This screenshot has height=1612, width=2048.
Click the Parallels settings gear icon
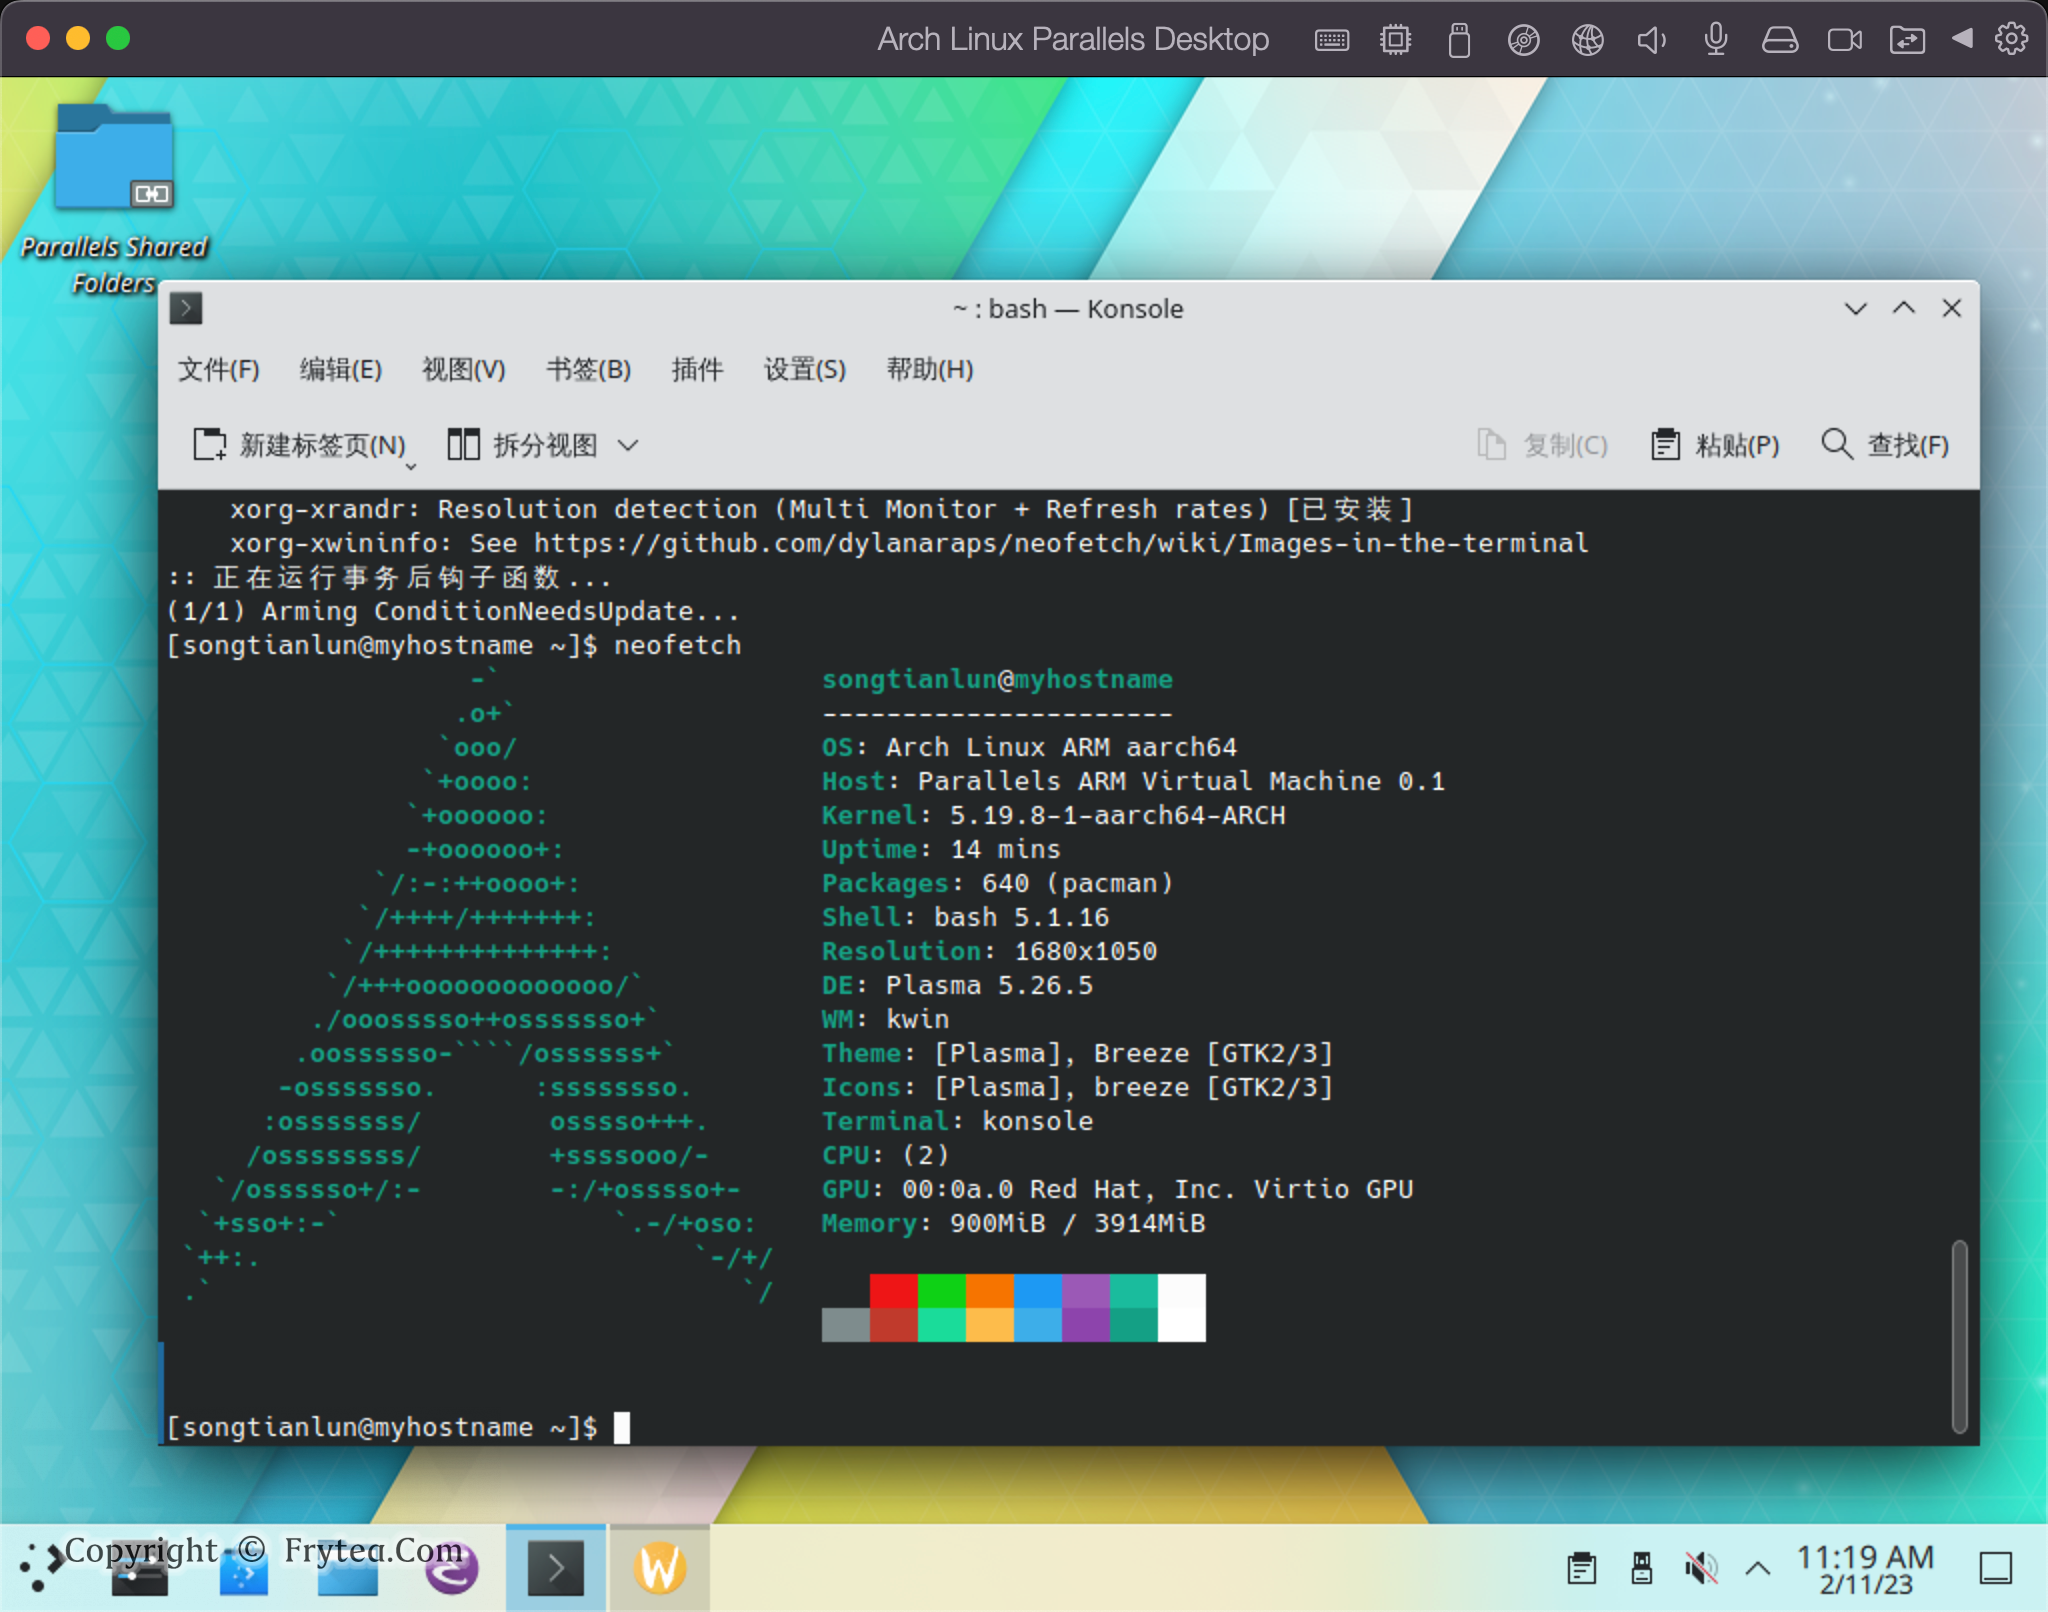coord(2011,39)
